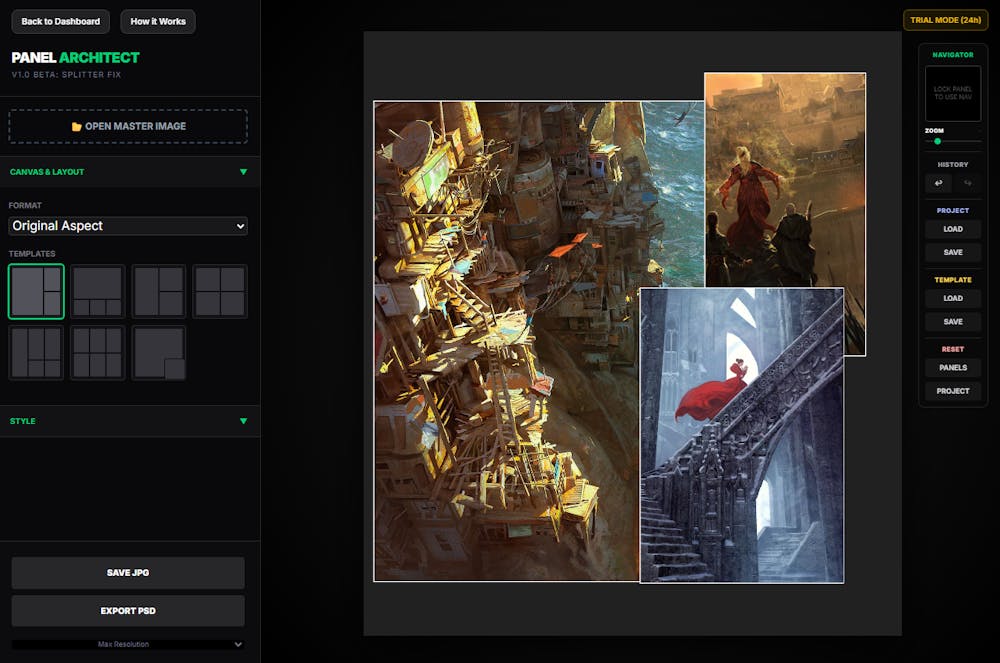
Task: Click Back to Dashboard
Action: pyautogui.click(x=61, y=21)
